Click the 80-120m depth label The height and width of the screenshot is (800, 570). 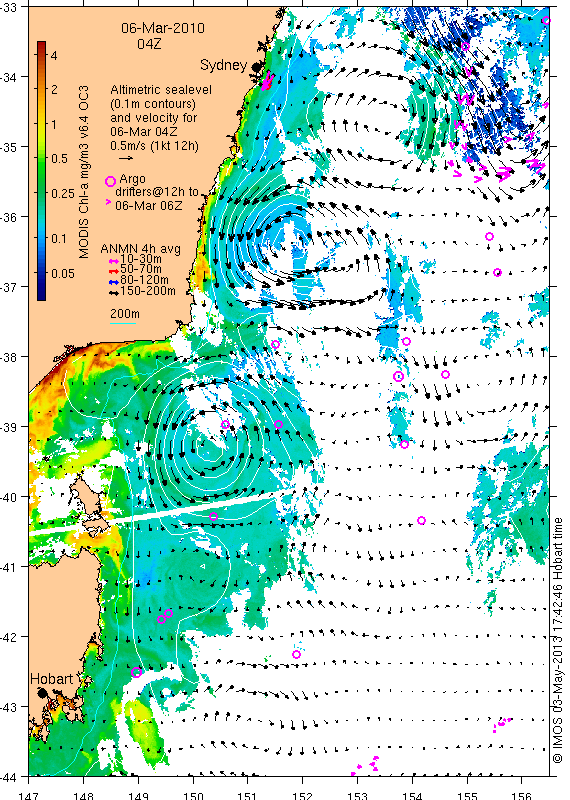click(x=144, y=280)
